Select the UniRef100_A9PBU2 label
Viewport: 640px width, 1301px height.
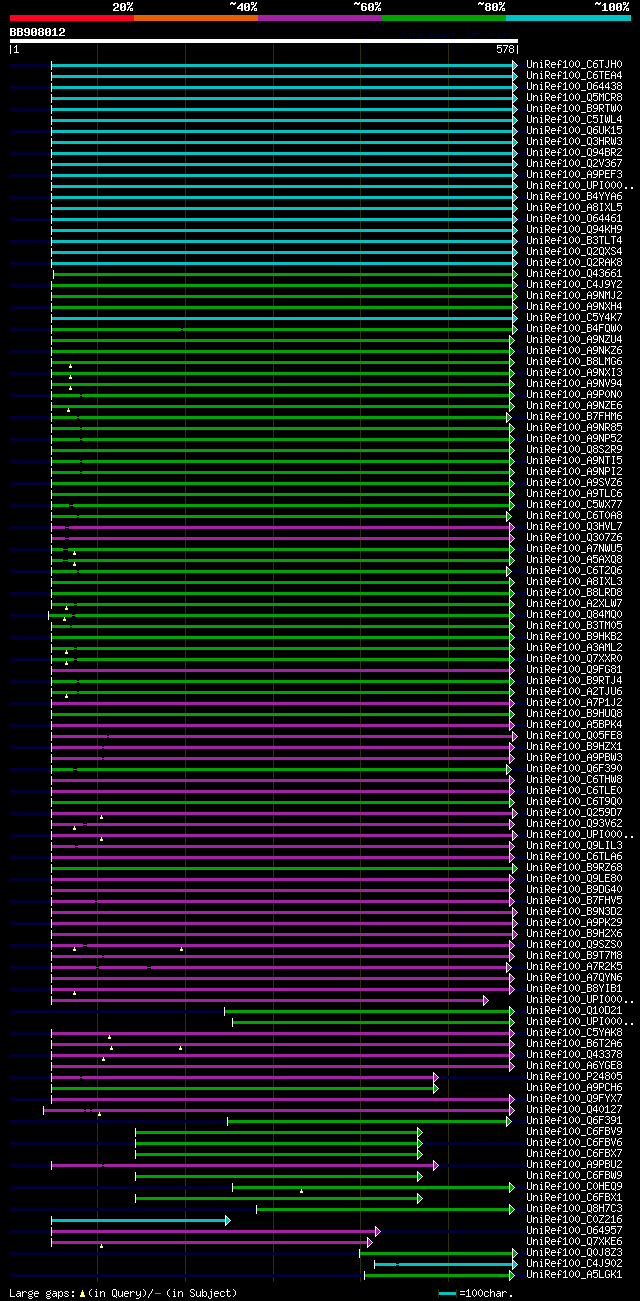pos(574,1164)
